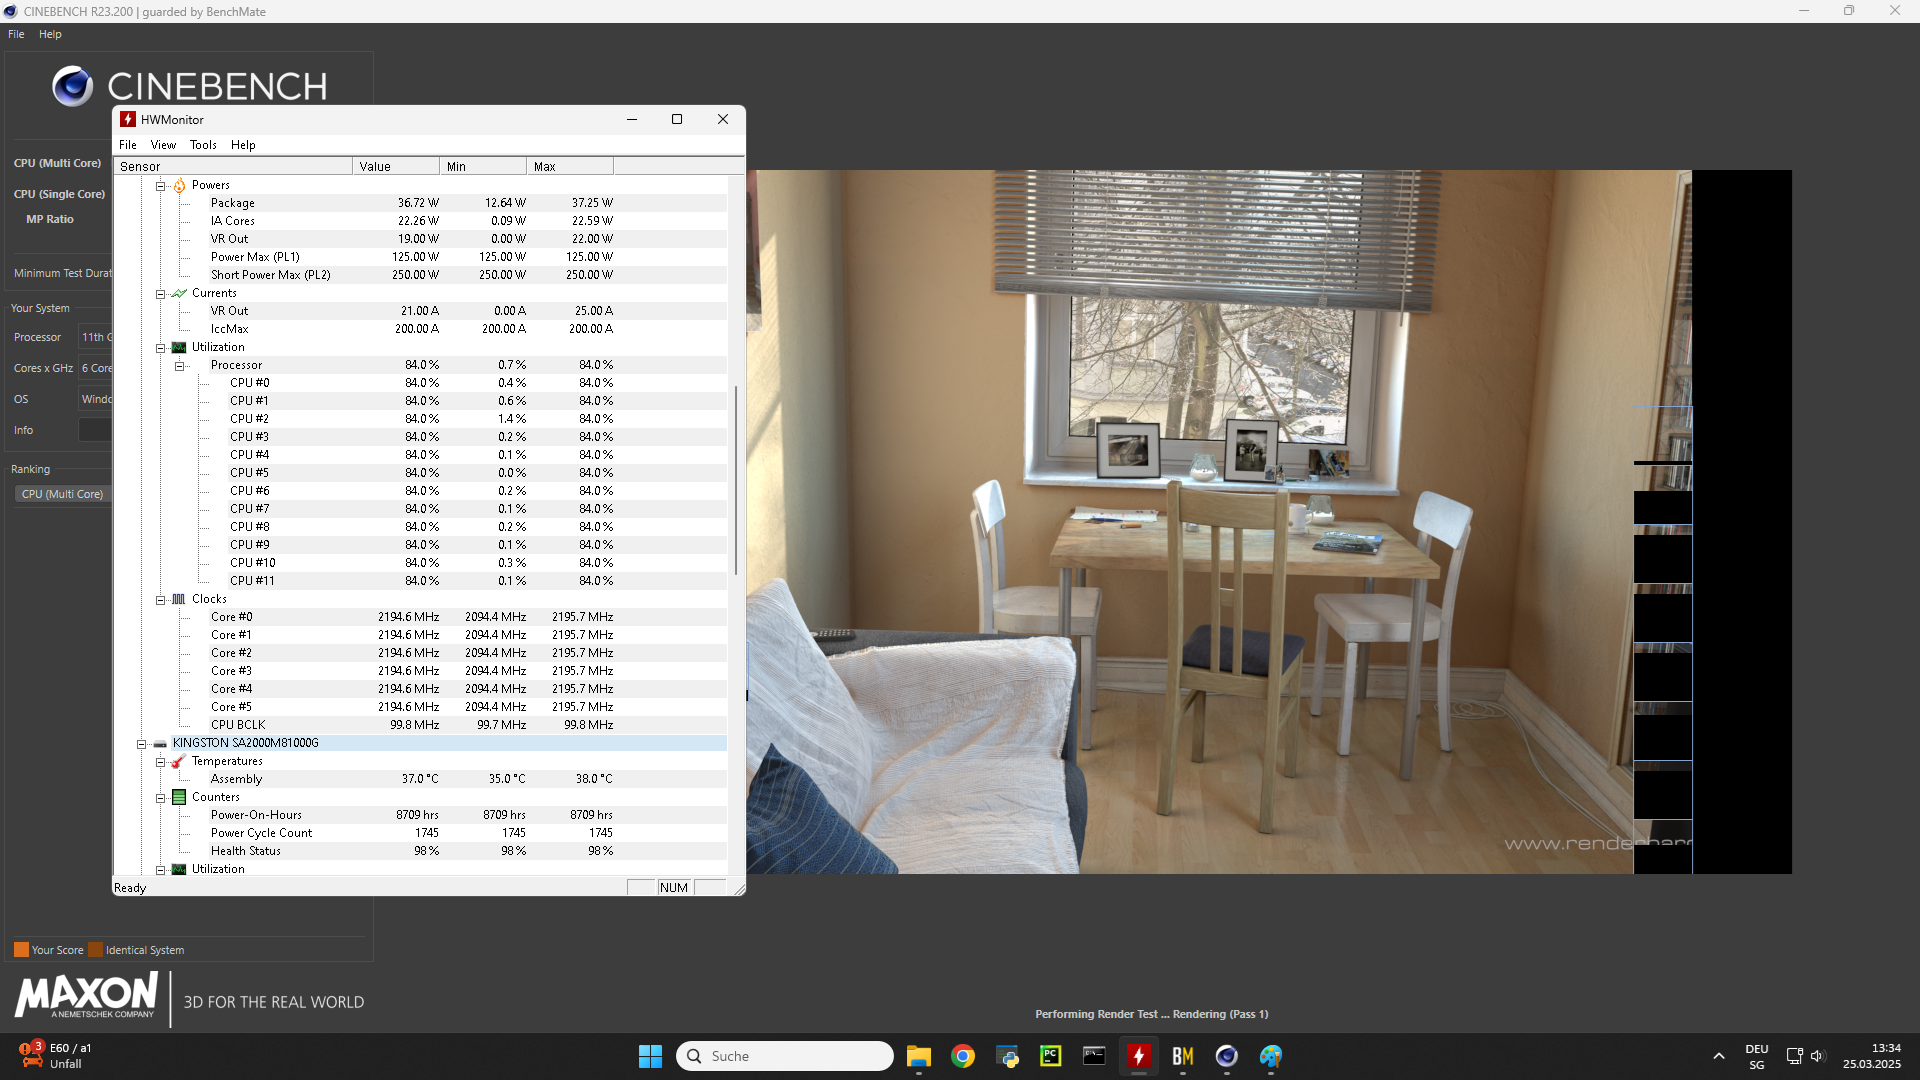Open BenchMate from the taskbar

pos(1183,1056)
